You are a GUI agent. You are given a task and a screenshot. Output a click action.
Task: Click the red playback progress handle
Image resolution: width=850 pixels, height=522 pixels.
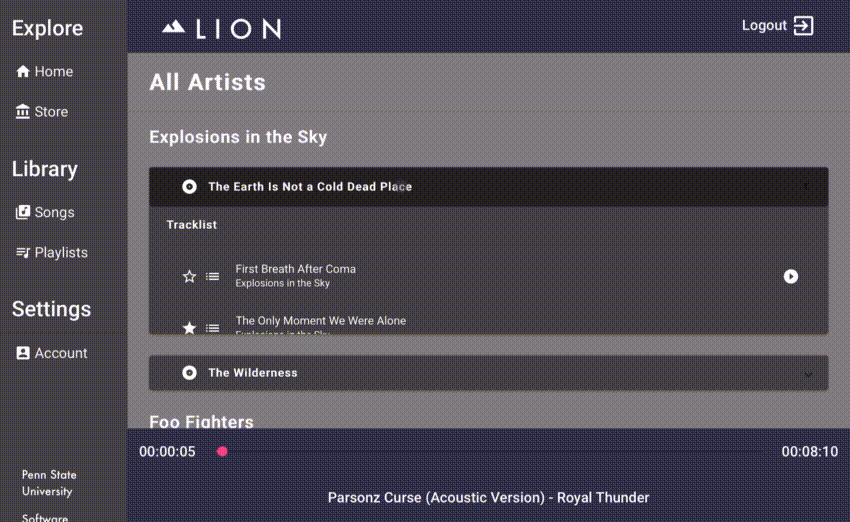point(222,452)
